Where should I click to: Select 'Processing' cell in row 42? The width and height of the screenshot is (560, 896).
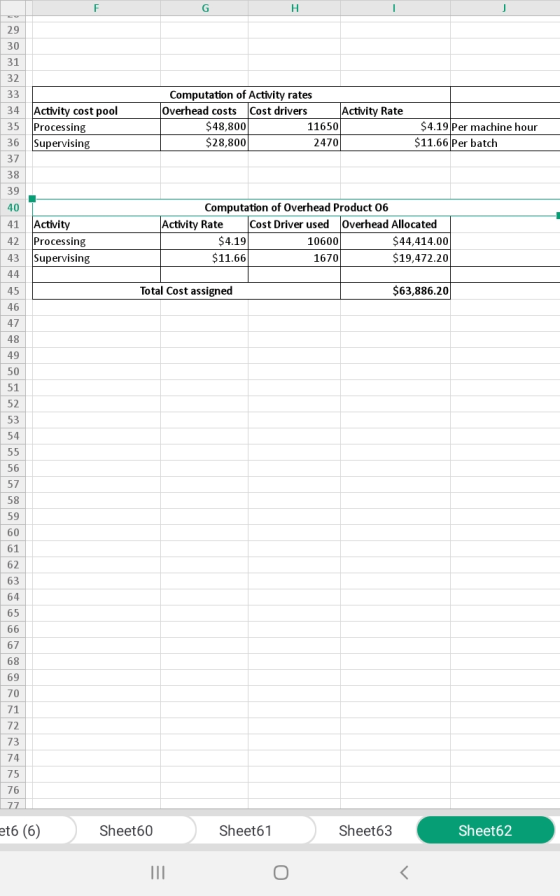coord(96,241)
